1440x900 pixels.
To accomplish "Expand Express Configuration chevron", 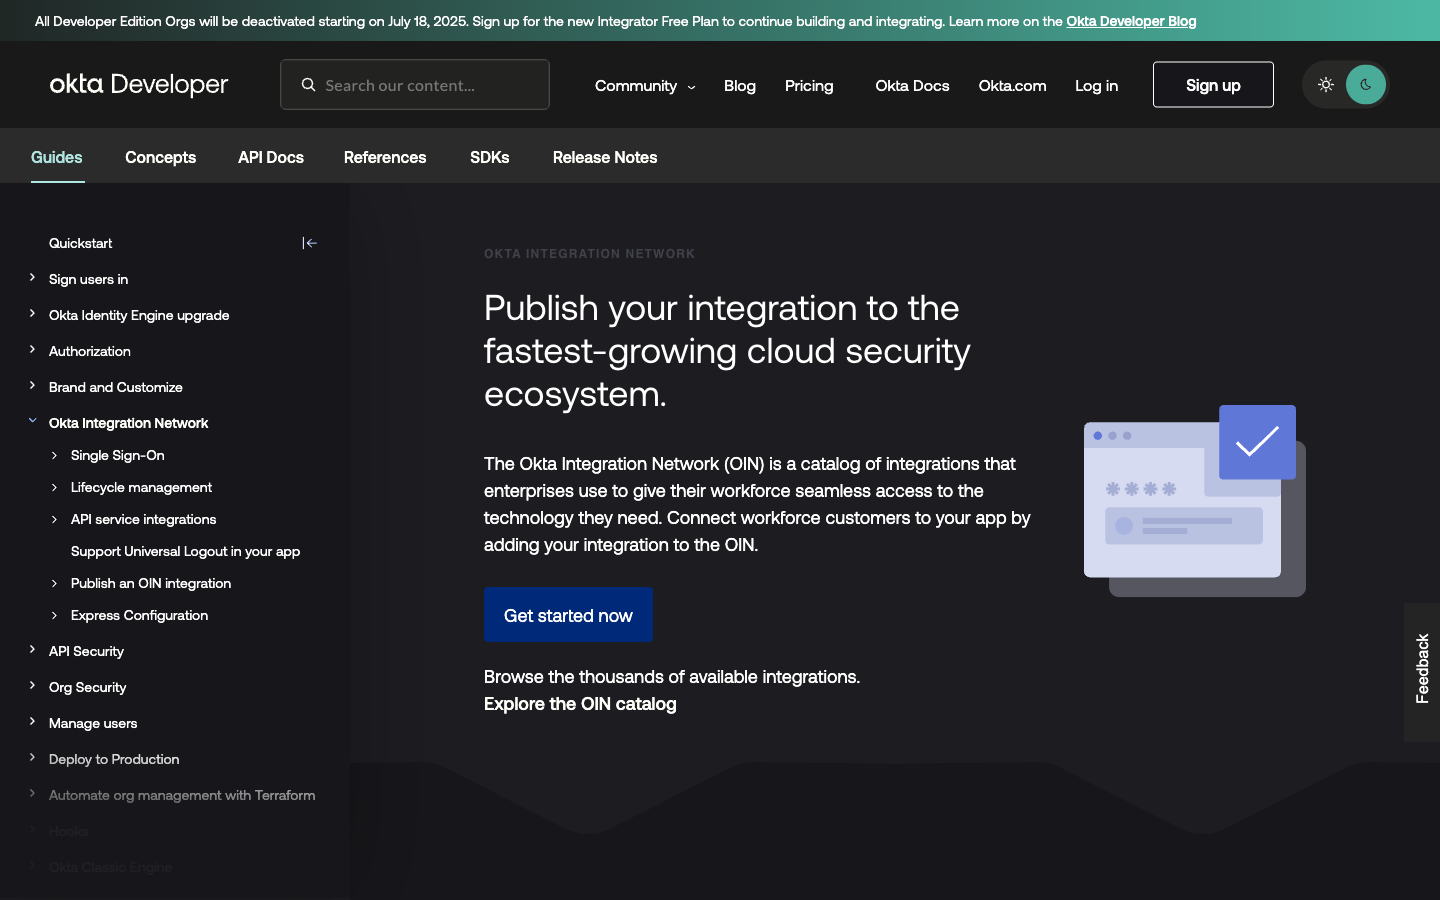I will [54, 616].
